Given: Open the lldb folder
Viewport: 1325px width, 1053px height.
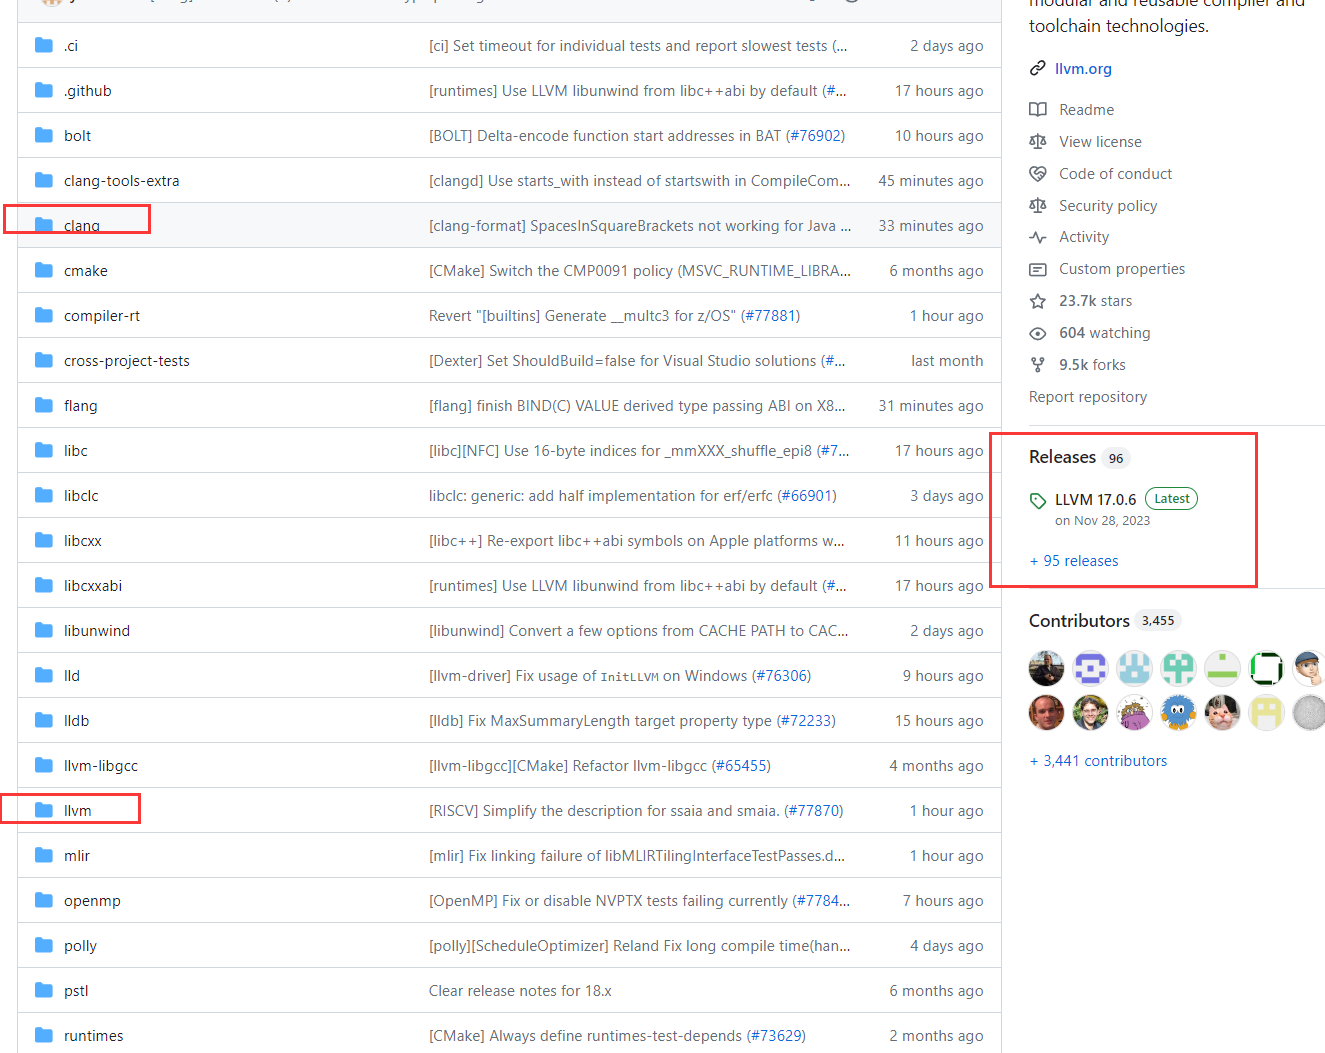Looking at the screenshot, I should [x=76, y=720].
